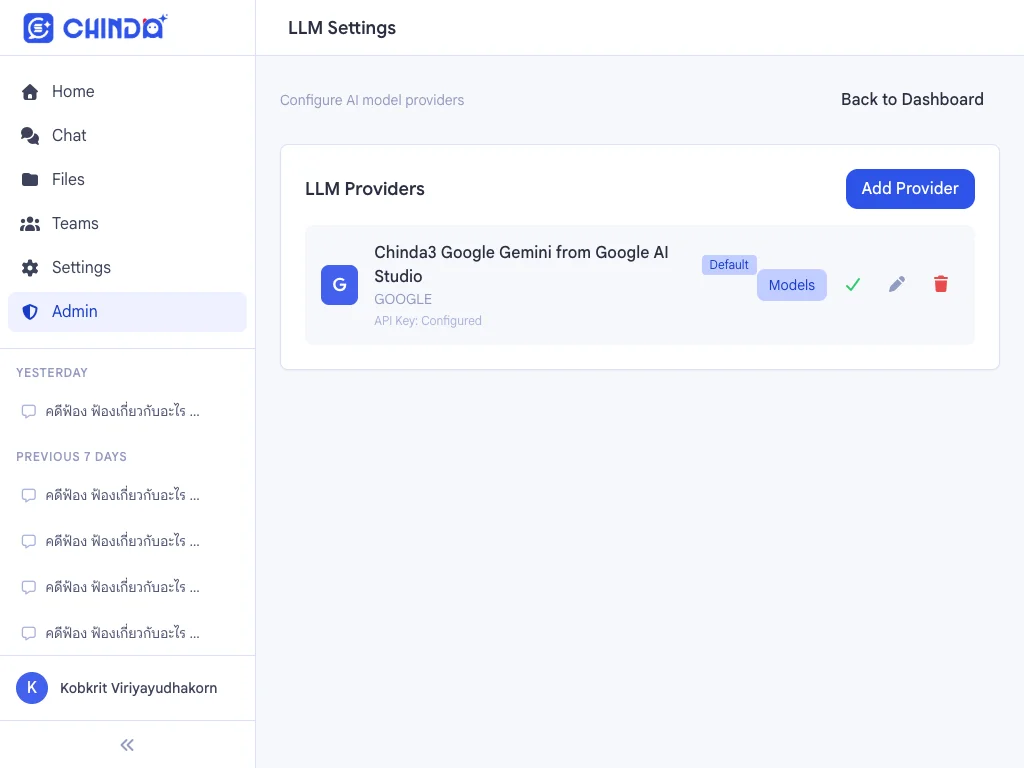Collapse the sidebar with double chevron
This screenshot has height=768, width=1024.
(x=127, y=745)
